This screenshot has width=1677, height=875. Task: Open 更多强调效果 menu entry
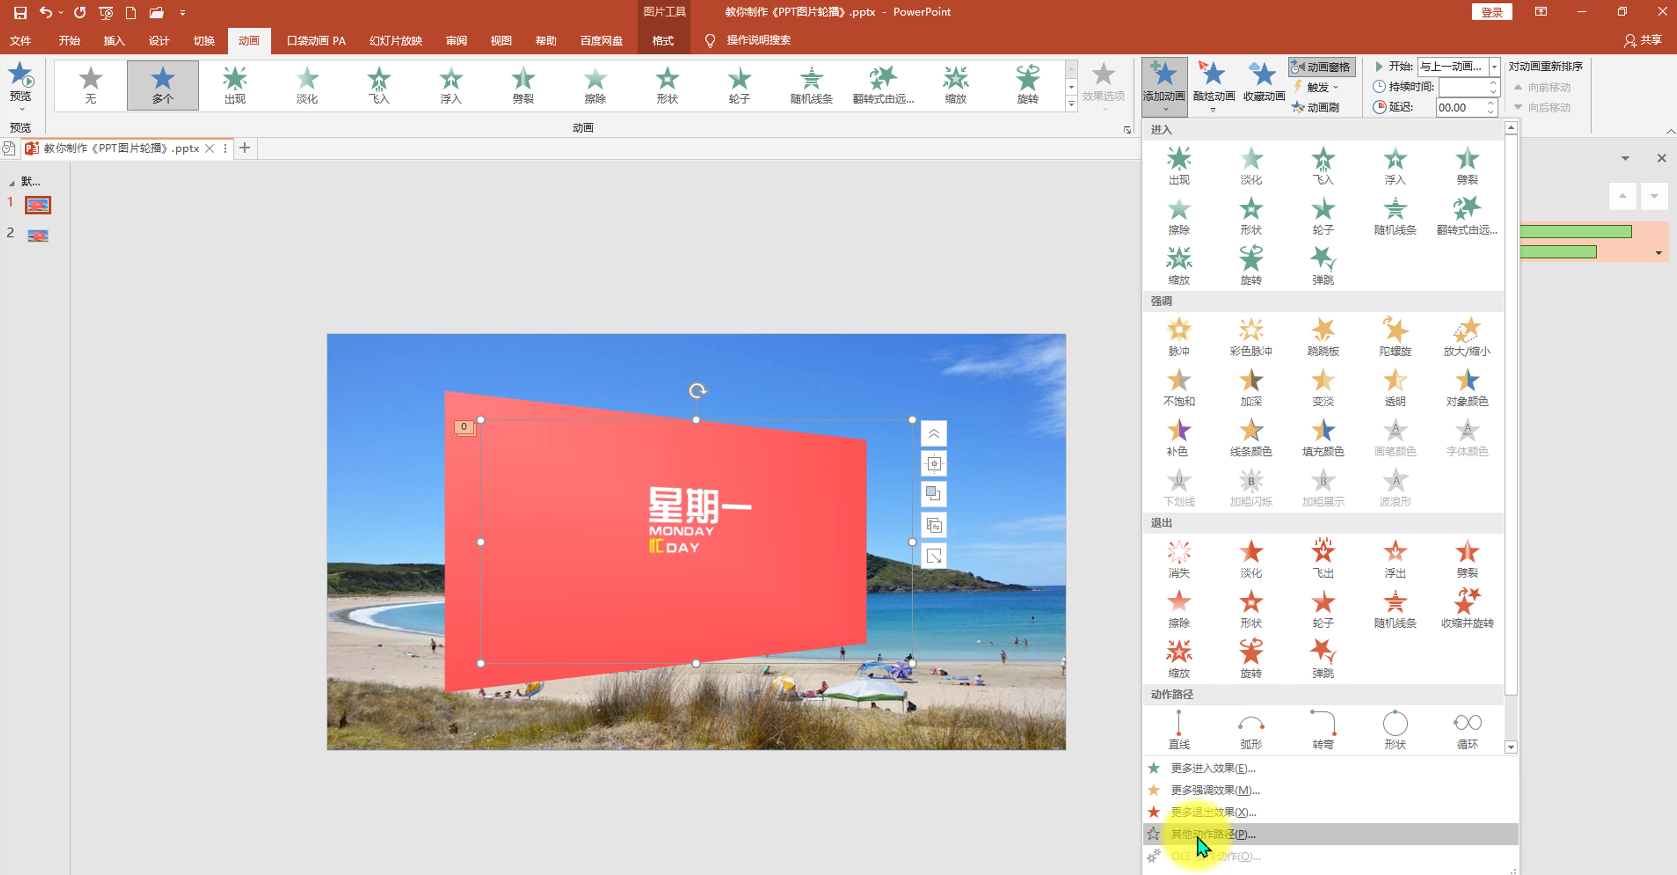tap(1330, 790)
